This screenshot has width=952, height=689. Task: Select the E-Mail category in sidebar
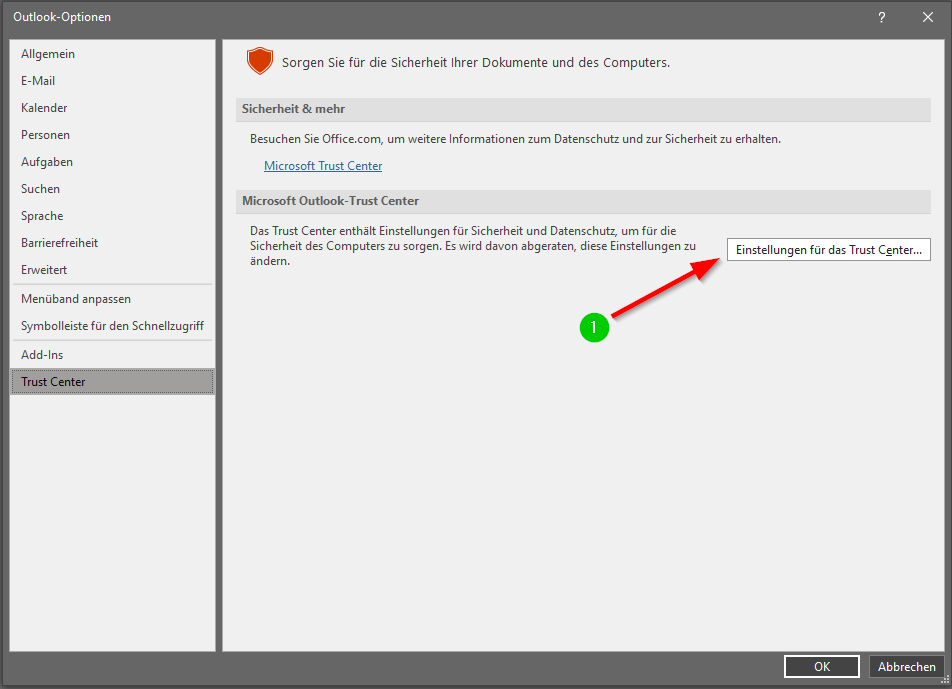tap(38, 81)
